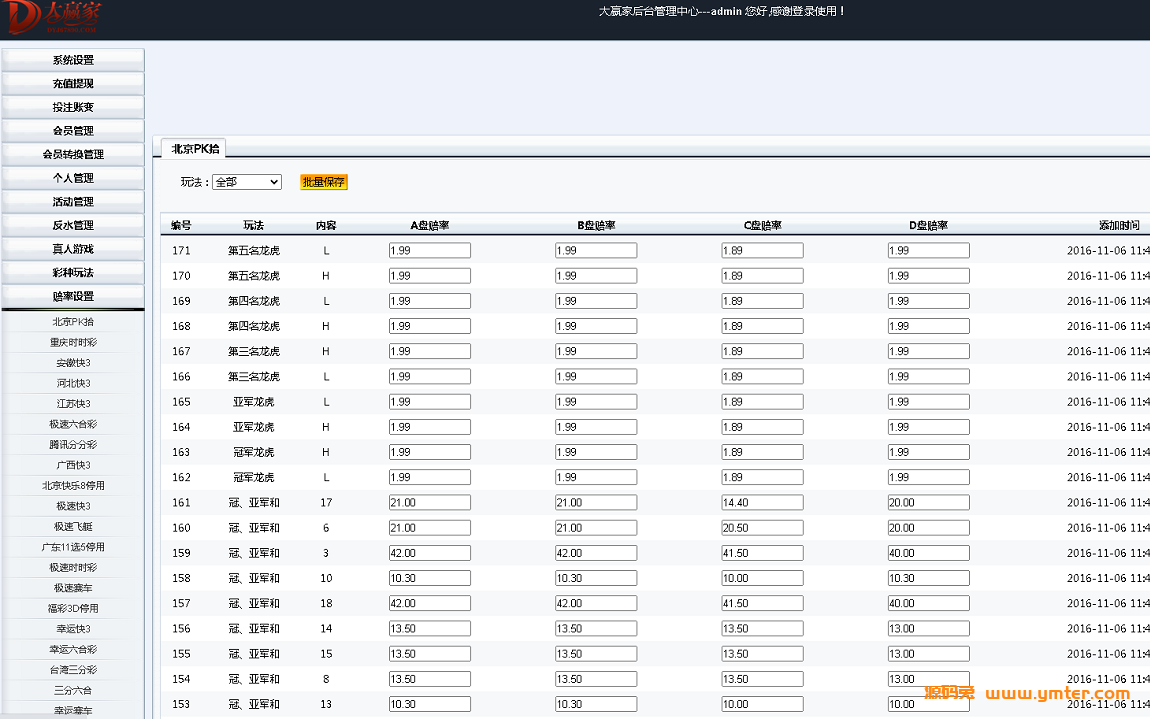Select 极速赛车 in sidebar

click(x=73, y=588)
